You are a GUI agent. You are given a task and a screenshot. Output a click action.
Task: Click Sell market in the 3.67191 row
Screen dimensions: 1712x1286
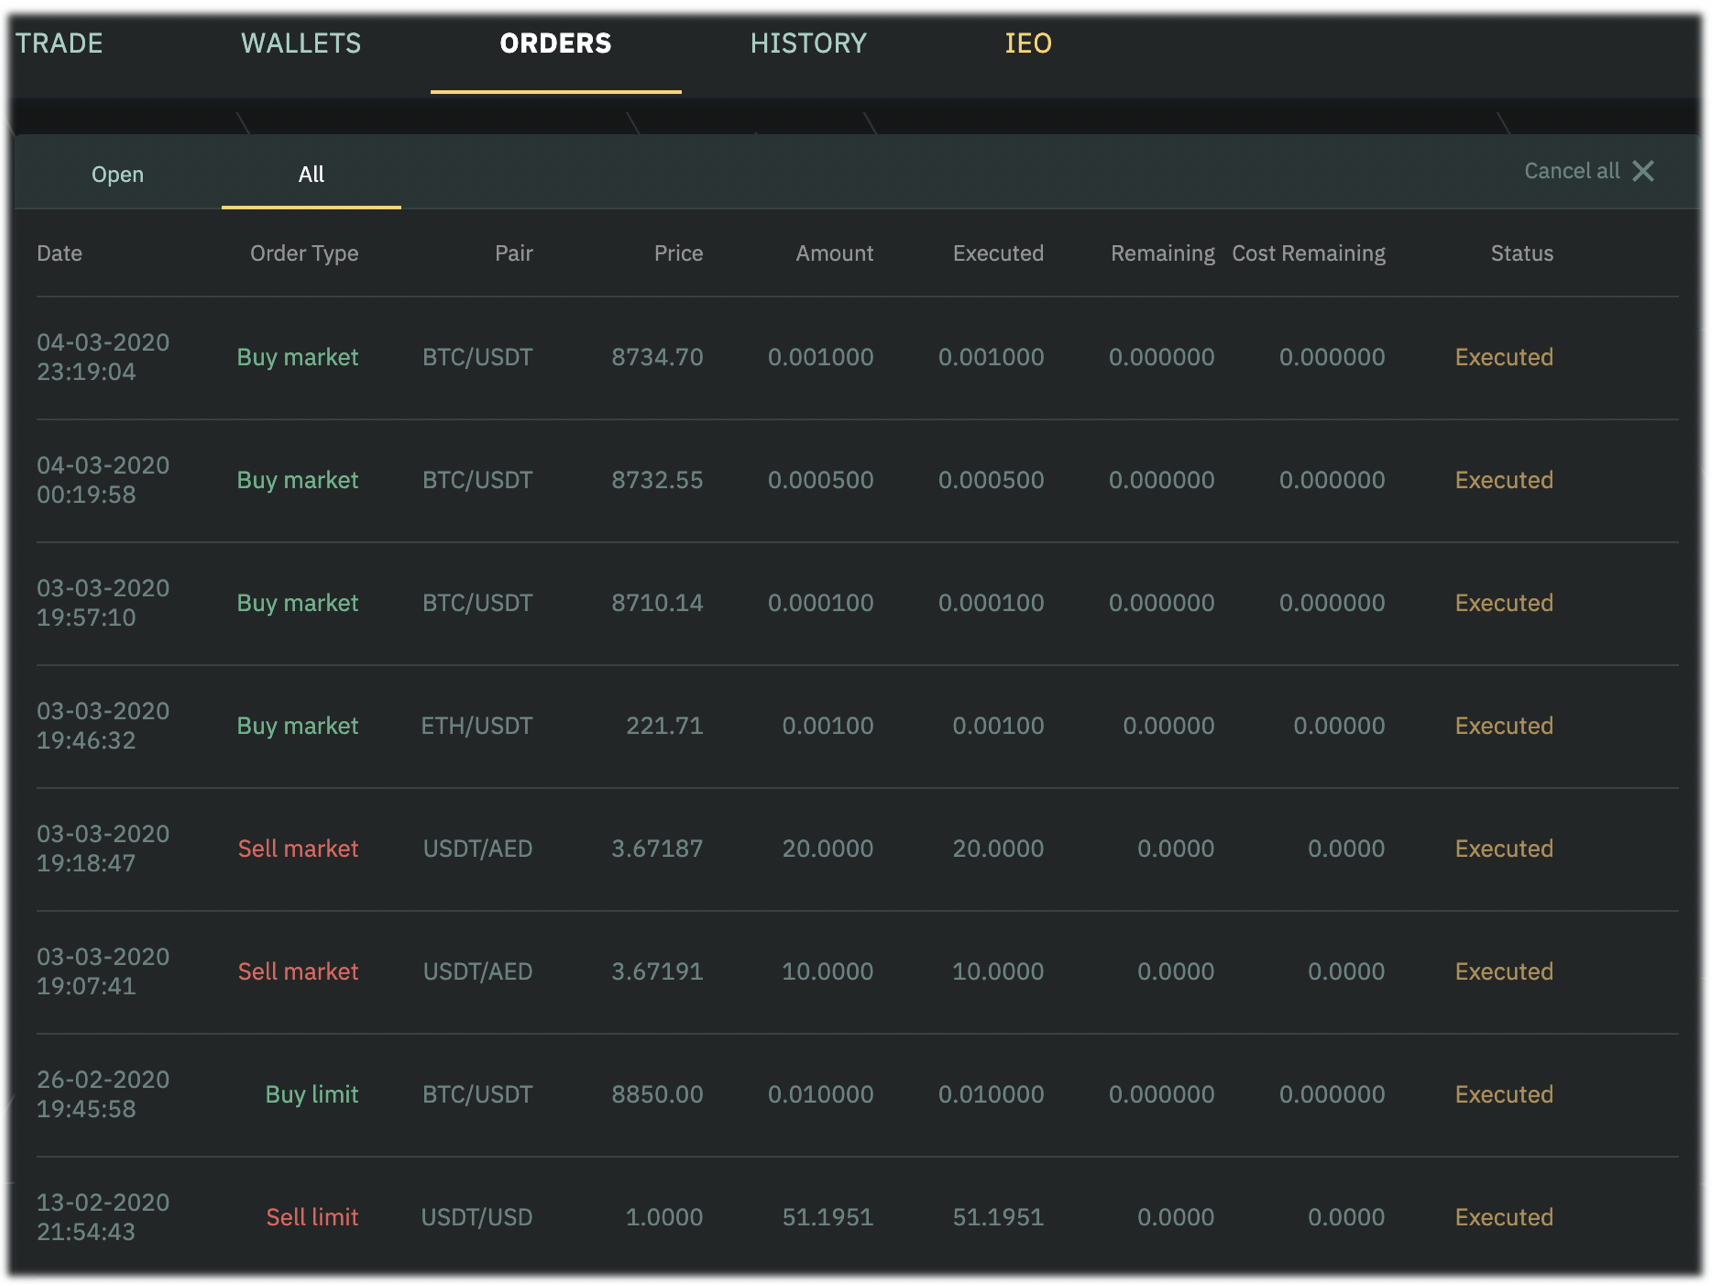(298, 971)
